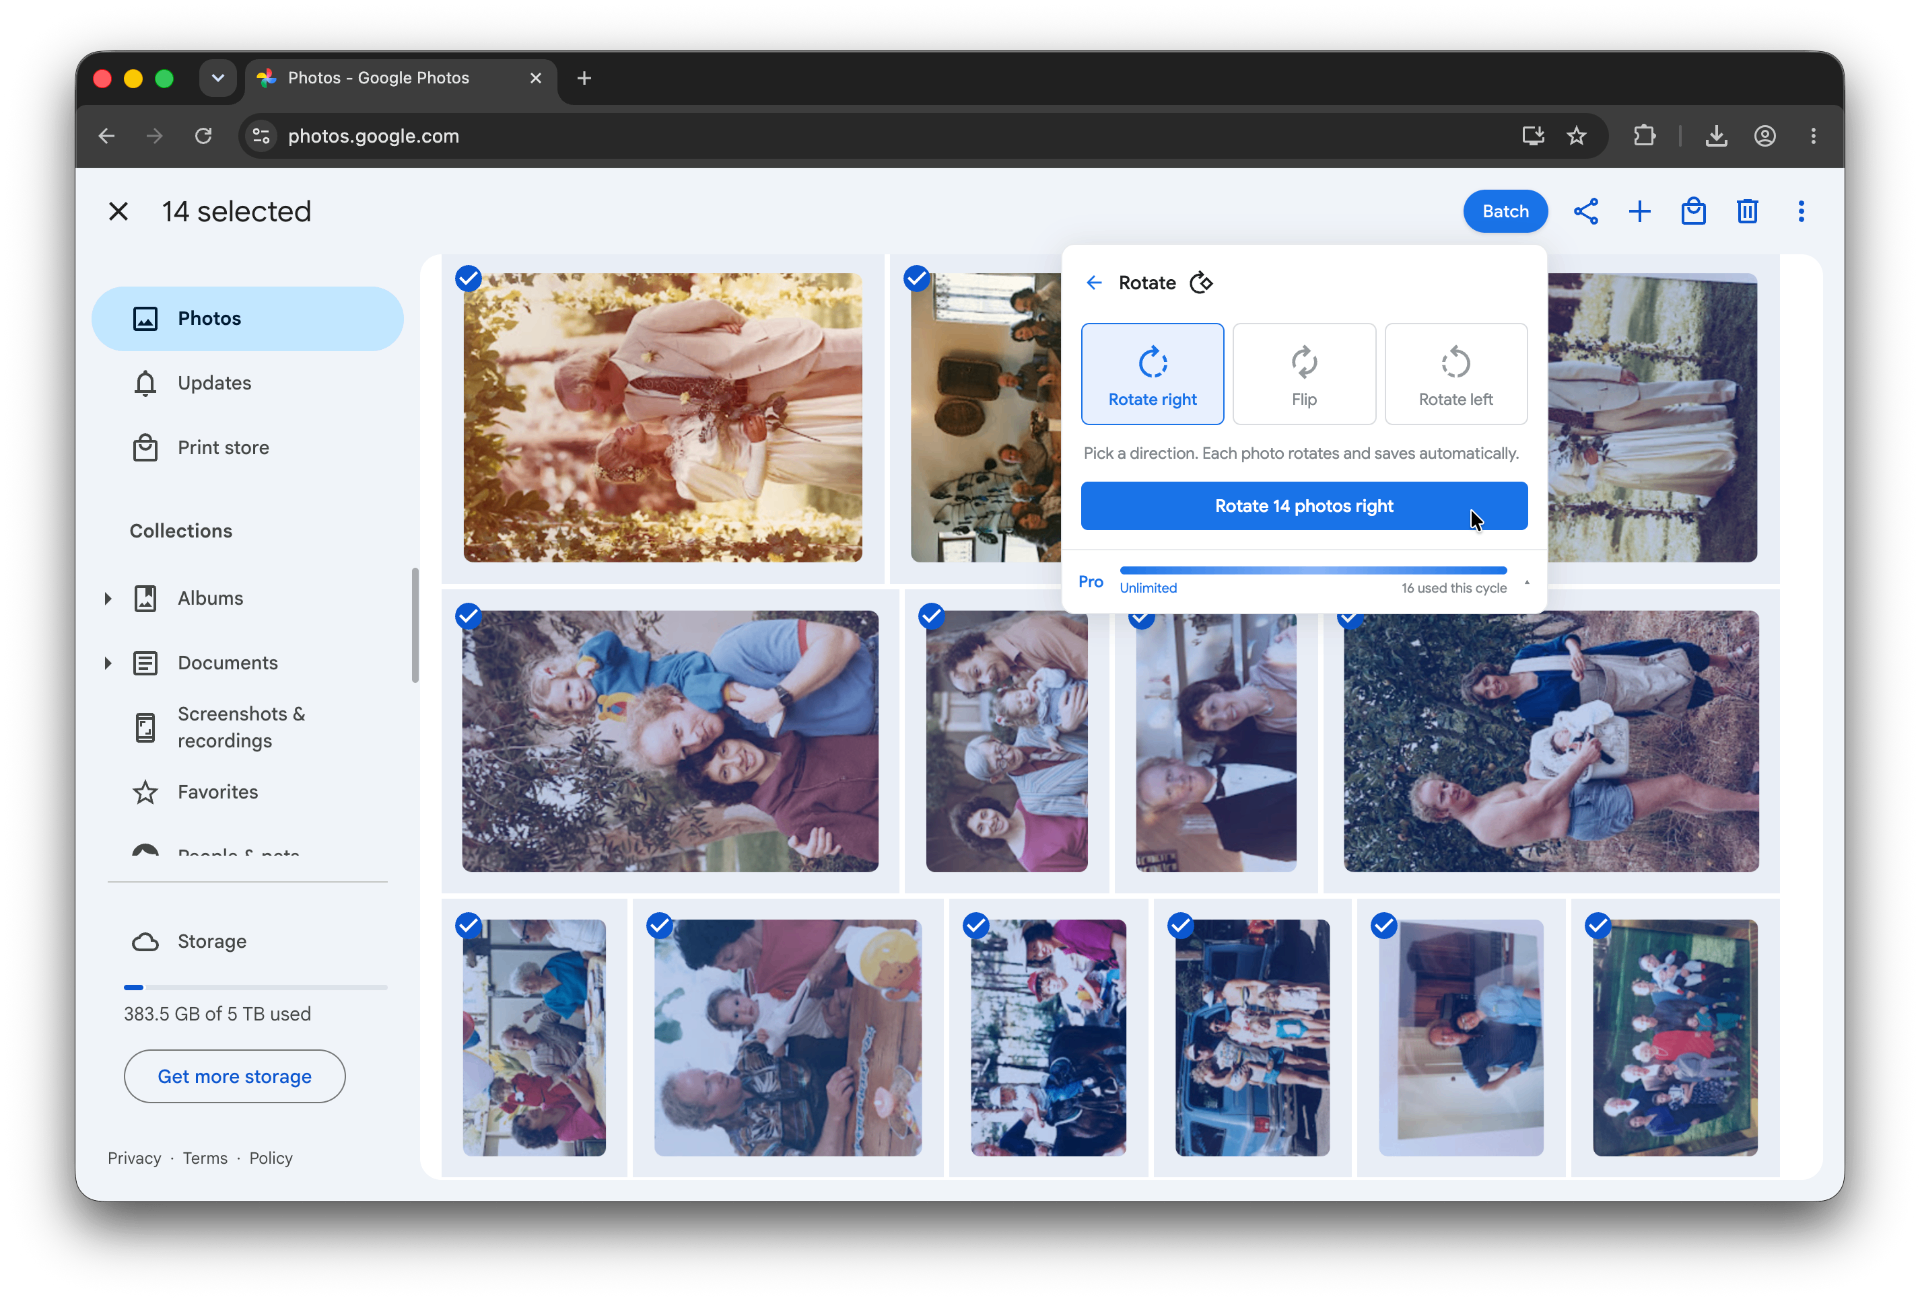The width and height of the screenshot is (1920, 1301).
Task: Open the tab search dropdown in Chrome
Action: (217, 78)
